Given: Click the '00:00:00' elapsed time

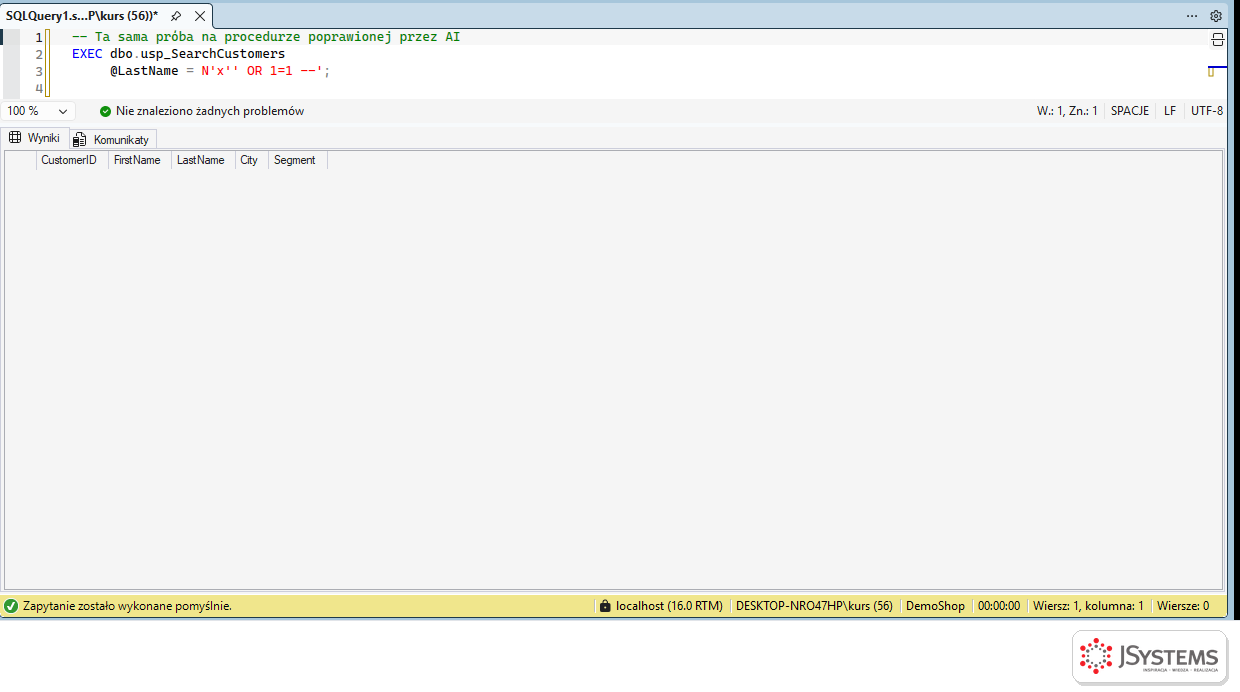Looking at the screenshot, I should (999, 606).
